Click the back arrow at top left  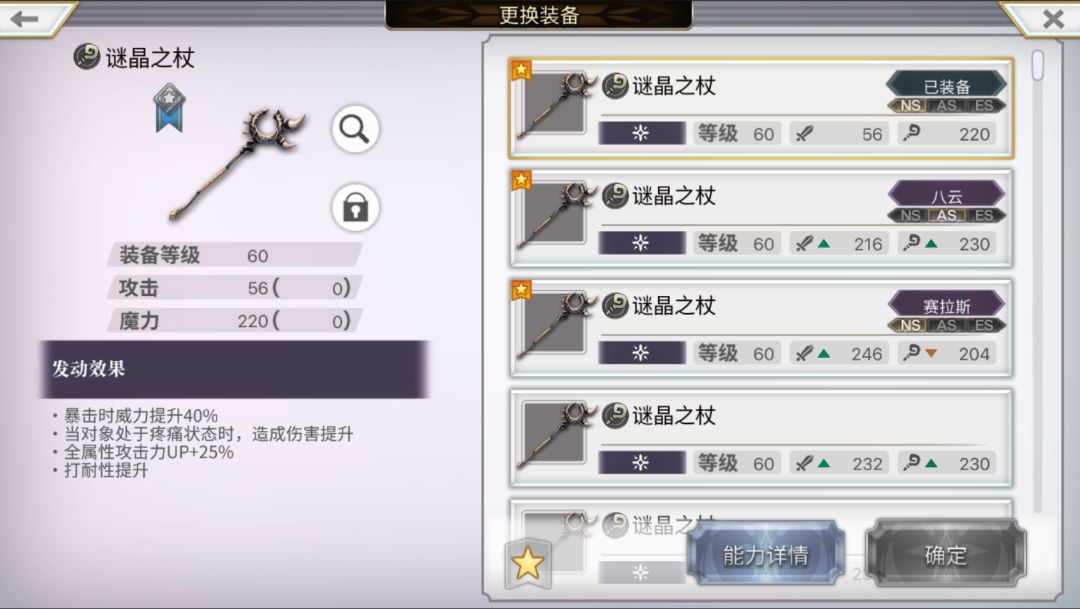(x=25, y=19)
